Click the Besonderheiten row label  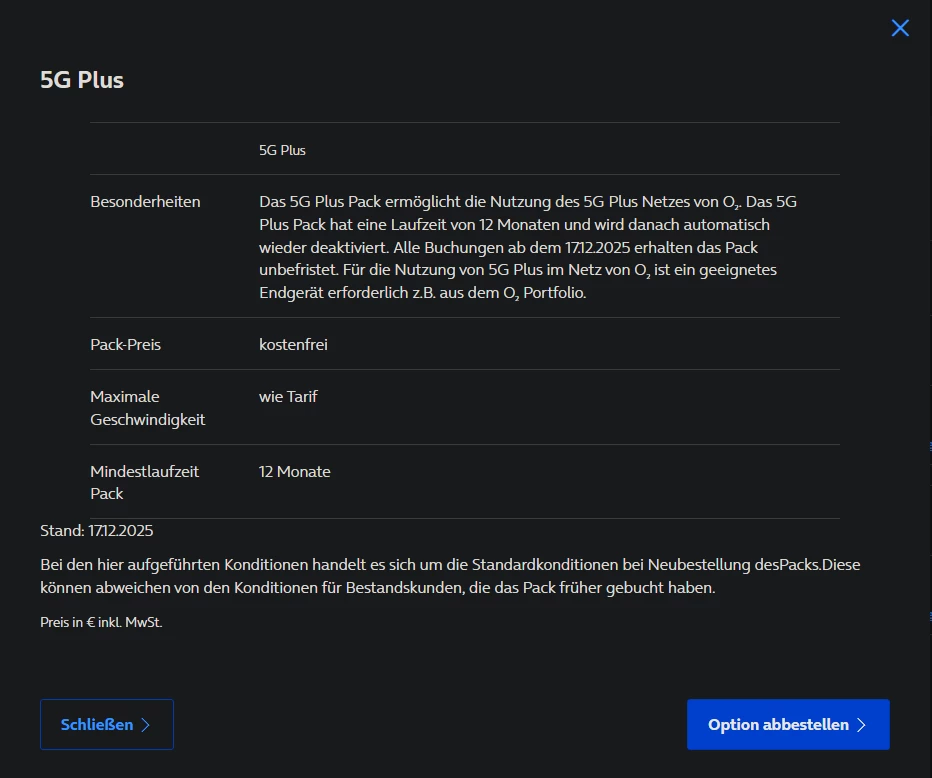pos(145,202)
